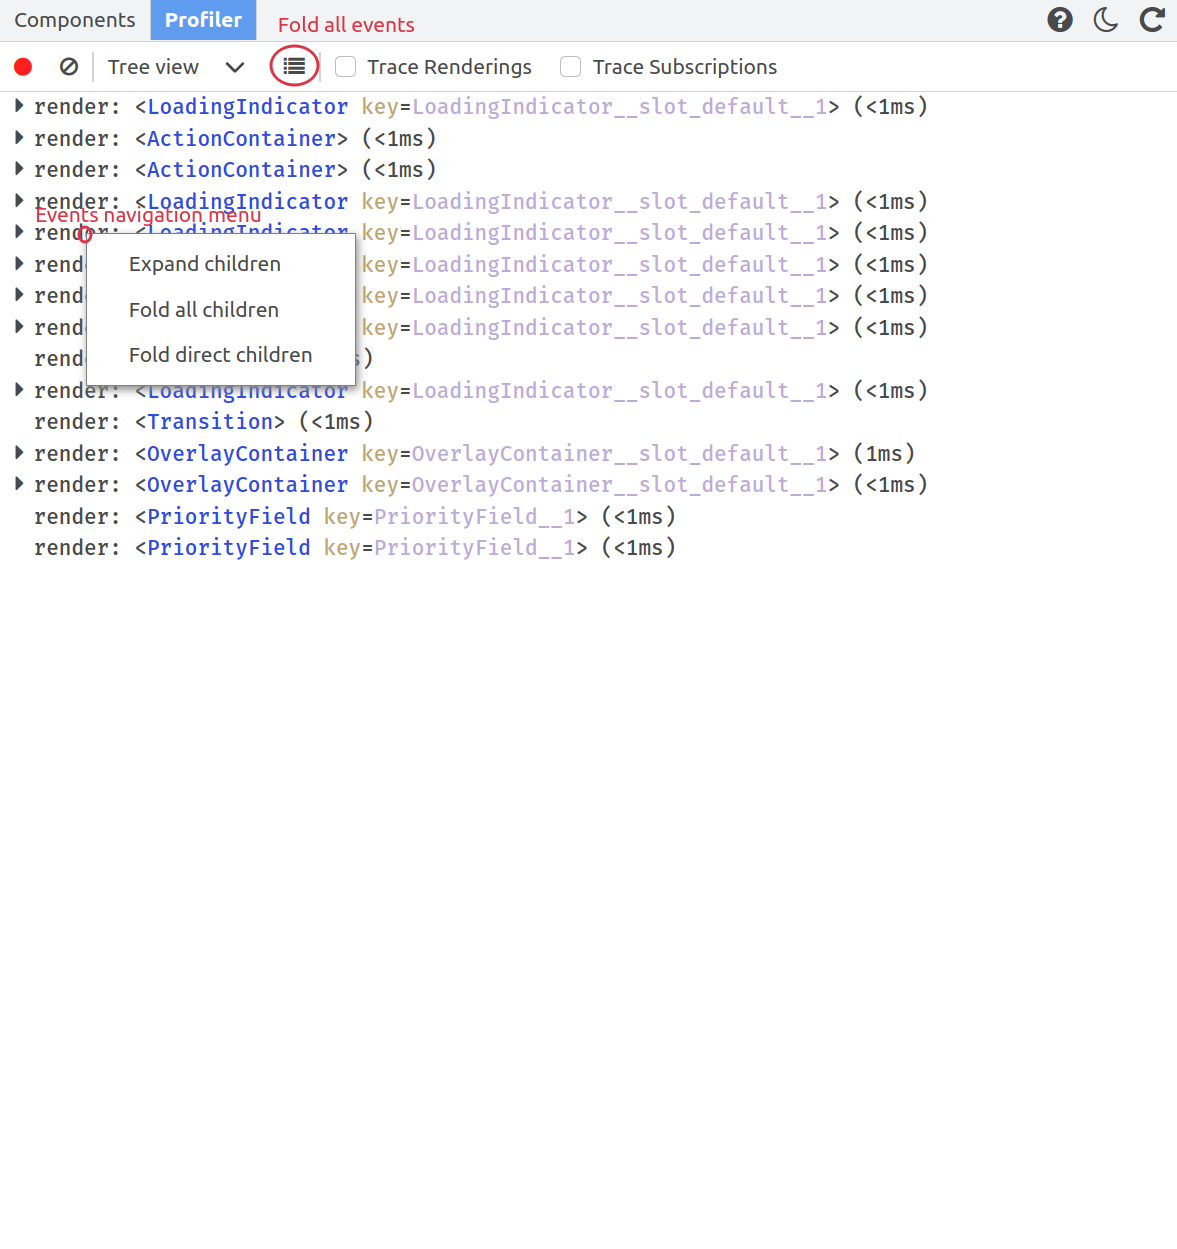Image resolution: width=1177 pixels, height=1249 pixels.
Task: Select the Profiler tab
Action: (203, 20)
